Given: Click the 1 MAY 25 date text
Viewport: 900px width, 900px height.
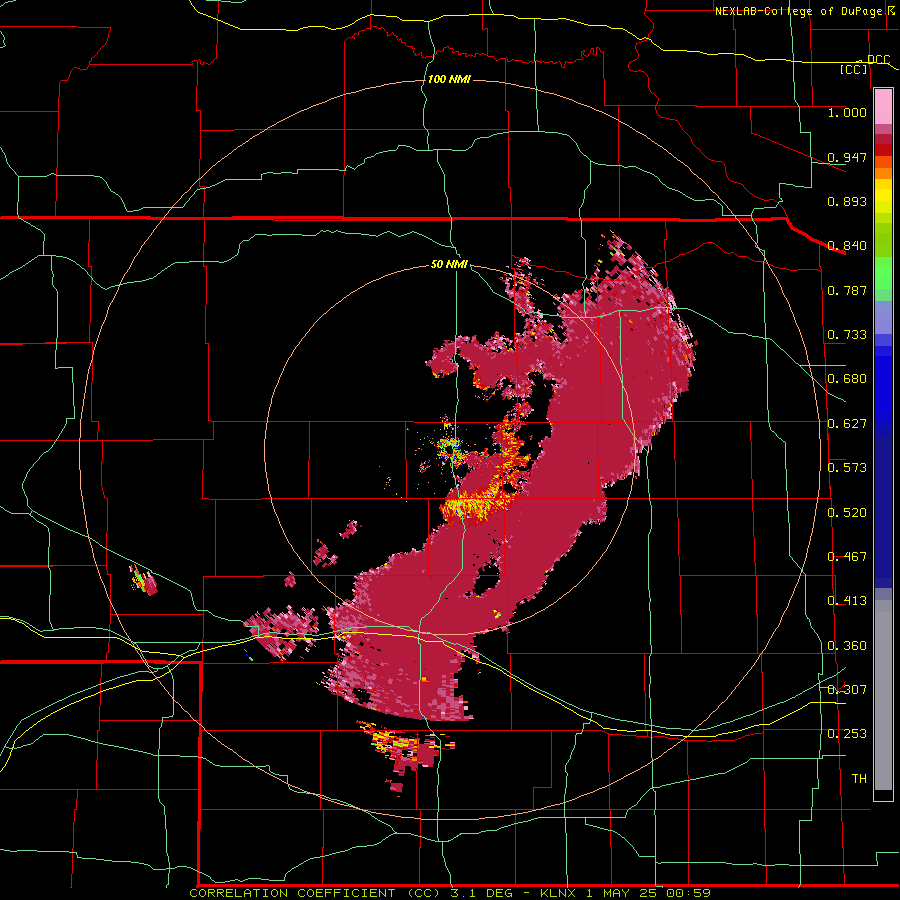Looking at the screenshot, I should [x=621, y=893].
